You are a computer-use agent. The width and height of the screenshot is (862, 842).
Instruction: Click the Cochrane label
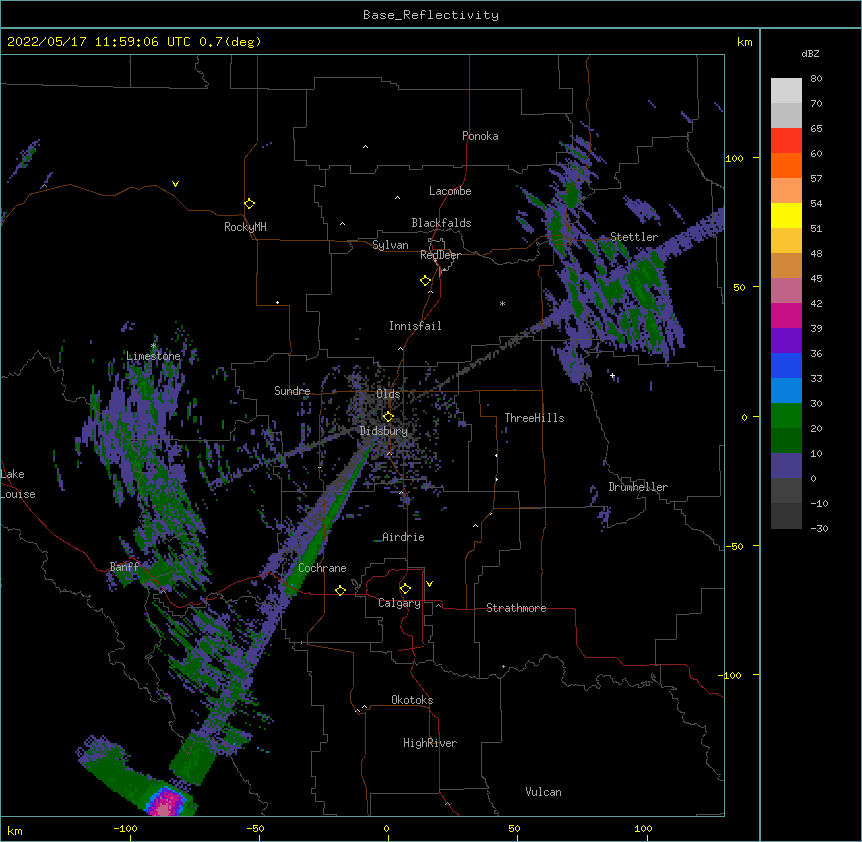[322, 568]
